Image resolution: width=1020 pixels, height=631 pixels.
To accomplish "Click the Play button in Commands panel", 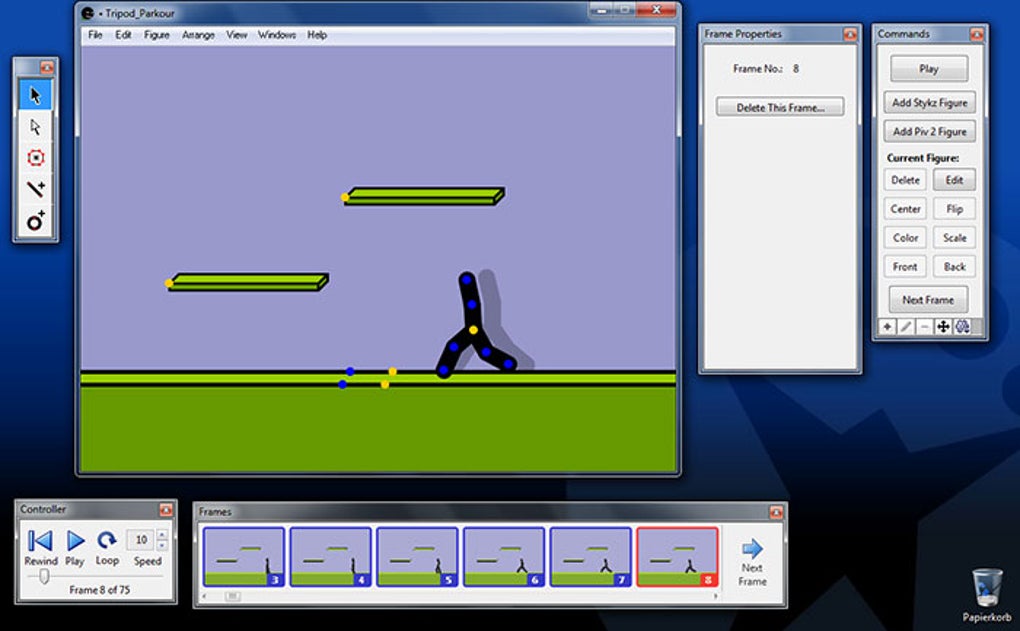I will (928, 68).
